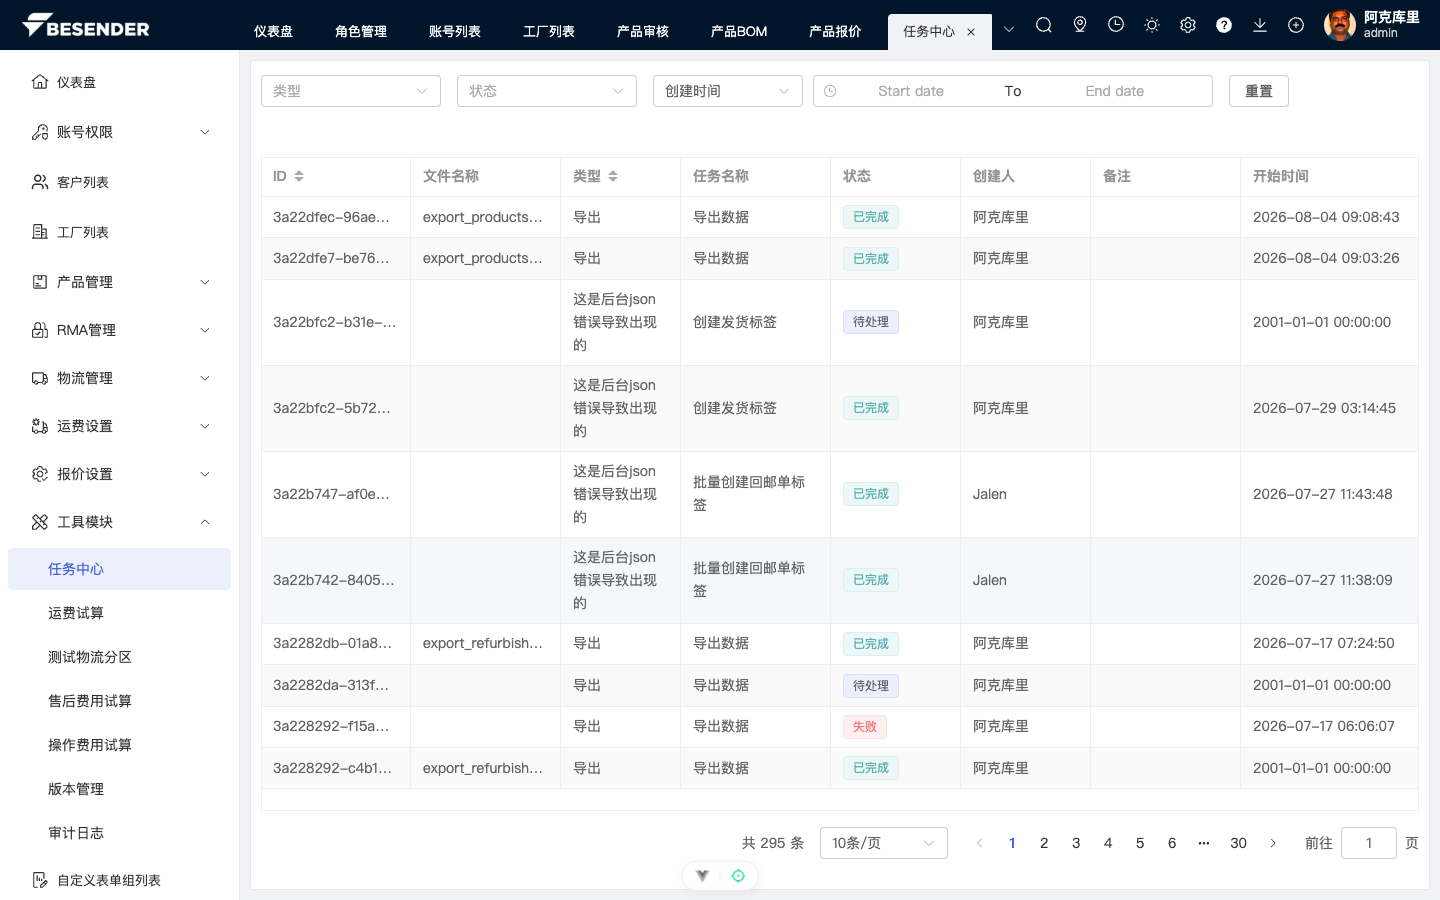Expand 报价设置 sidebar menu
1440x900 pixels.
120,474
